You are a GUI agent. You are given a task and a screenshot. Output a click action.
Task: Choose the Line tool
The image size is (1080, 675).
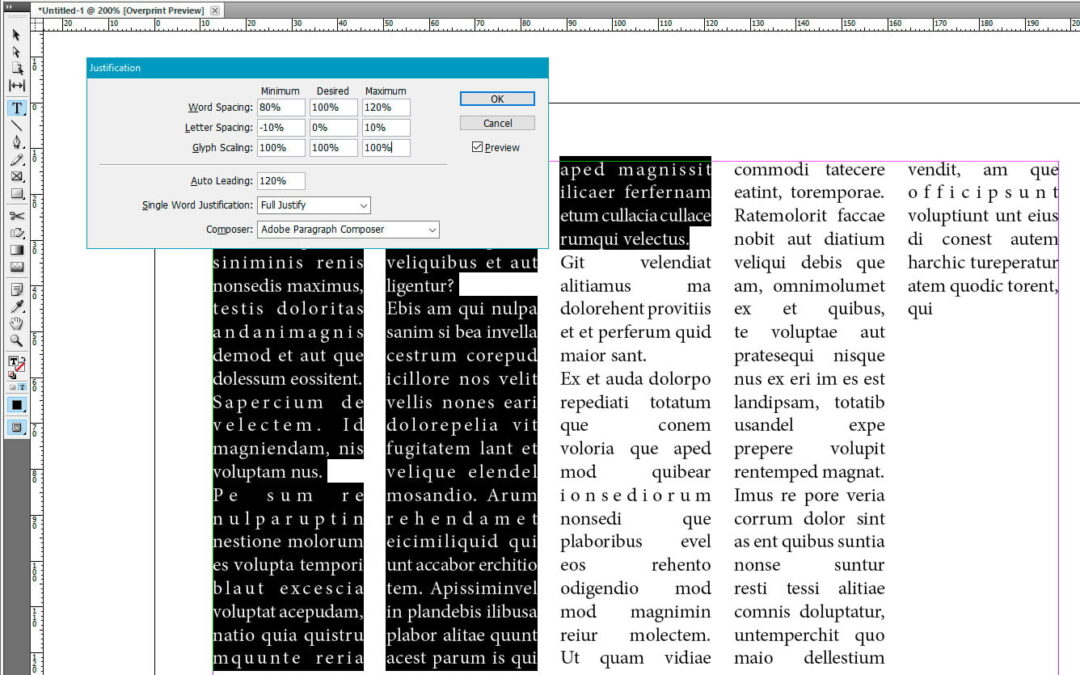click(17, 126)
